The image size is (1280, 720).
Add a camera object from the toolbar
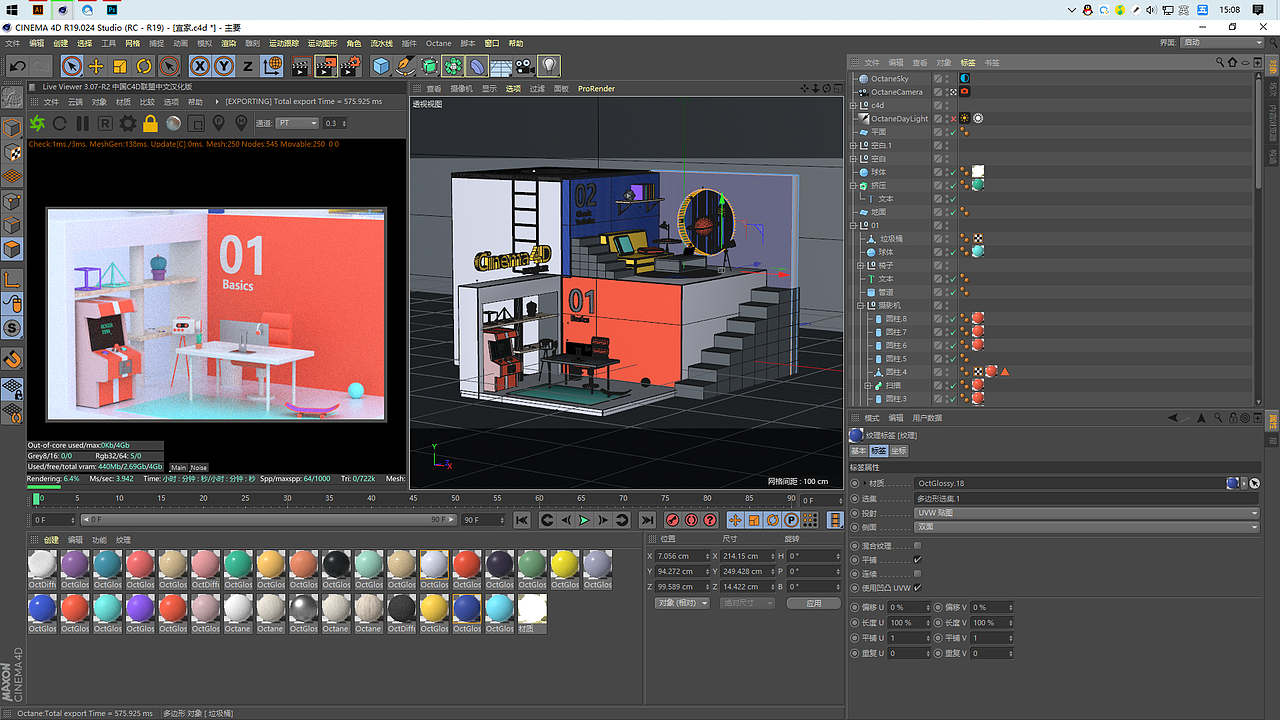tap(525, 66)
